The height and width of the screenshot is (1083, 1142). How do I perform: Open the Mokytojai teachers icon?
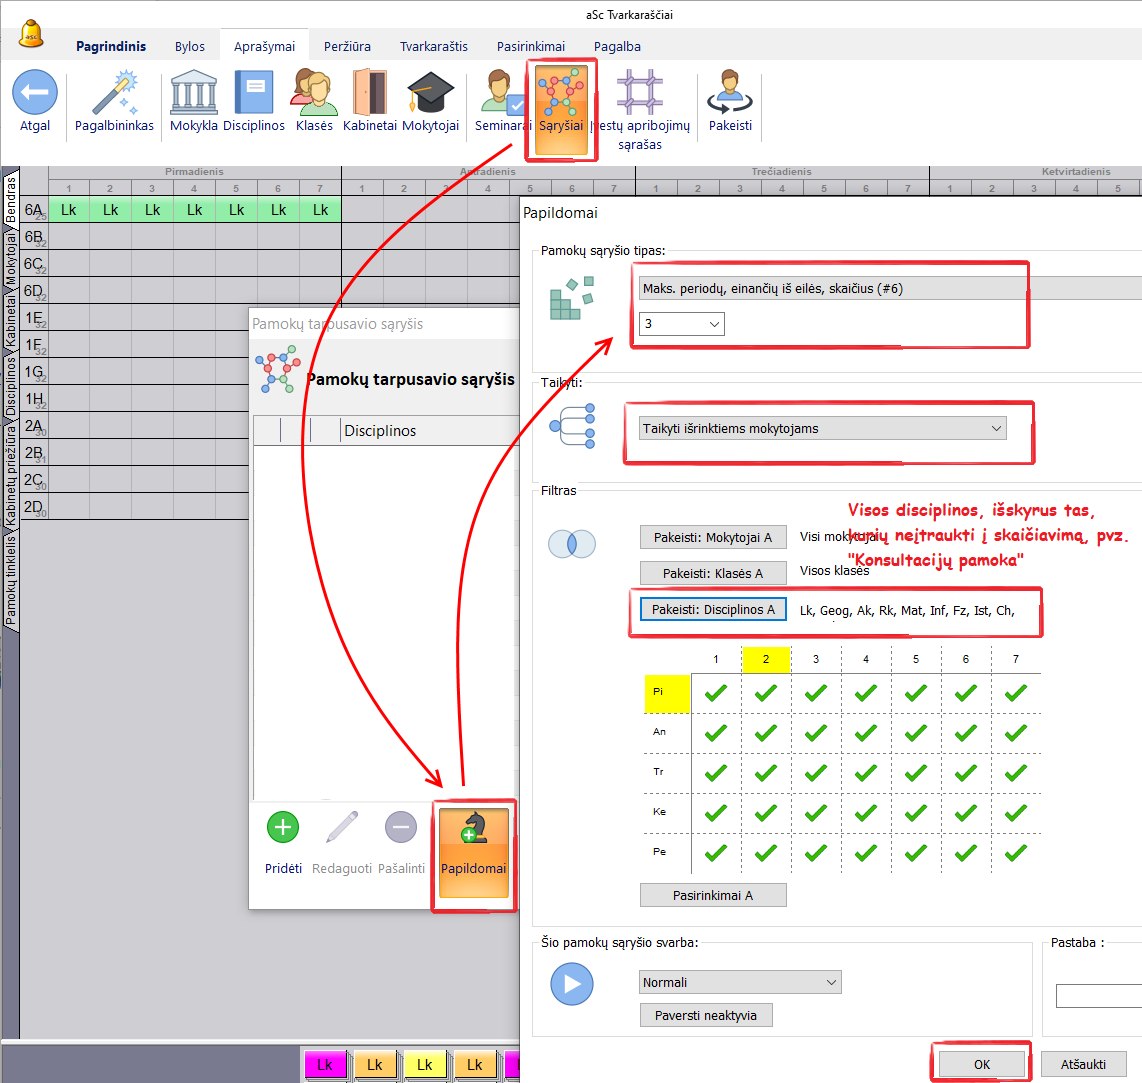[x=430, y=93]
